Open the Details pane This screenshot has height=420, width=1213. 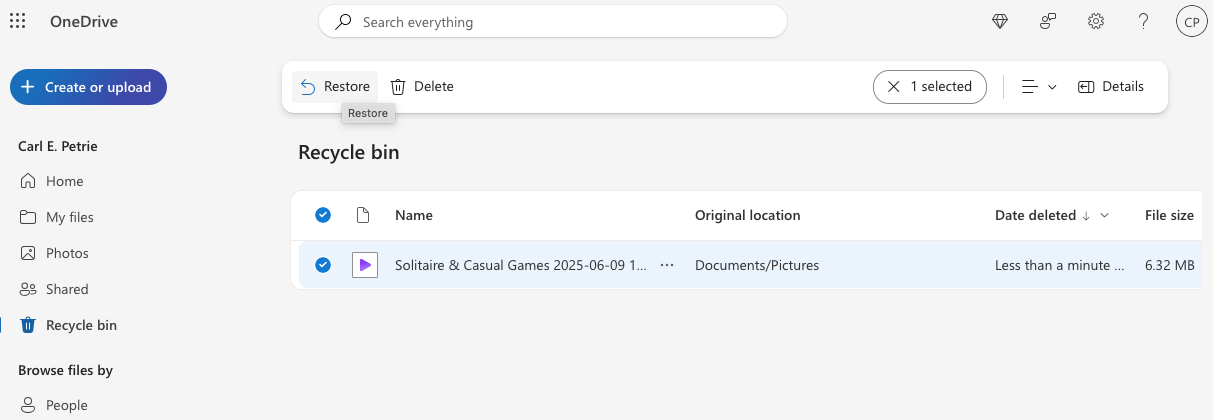[1111, 87]
